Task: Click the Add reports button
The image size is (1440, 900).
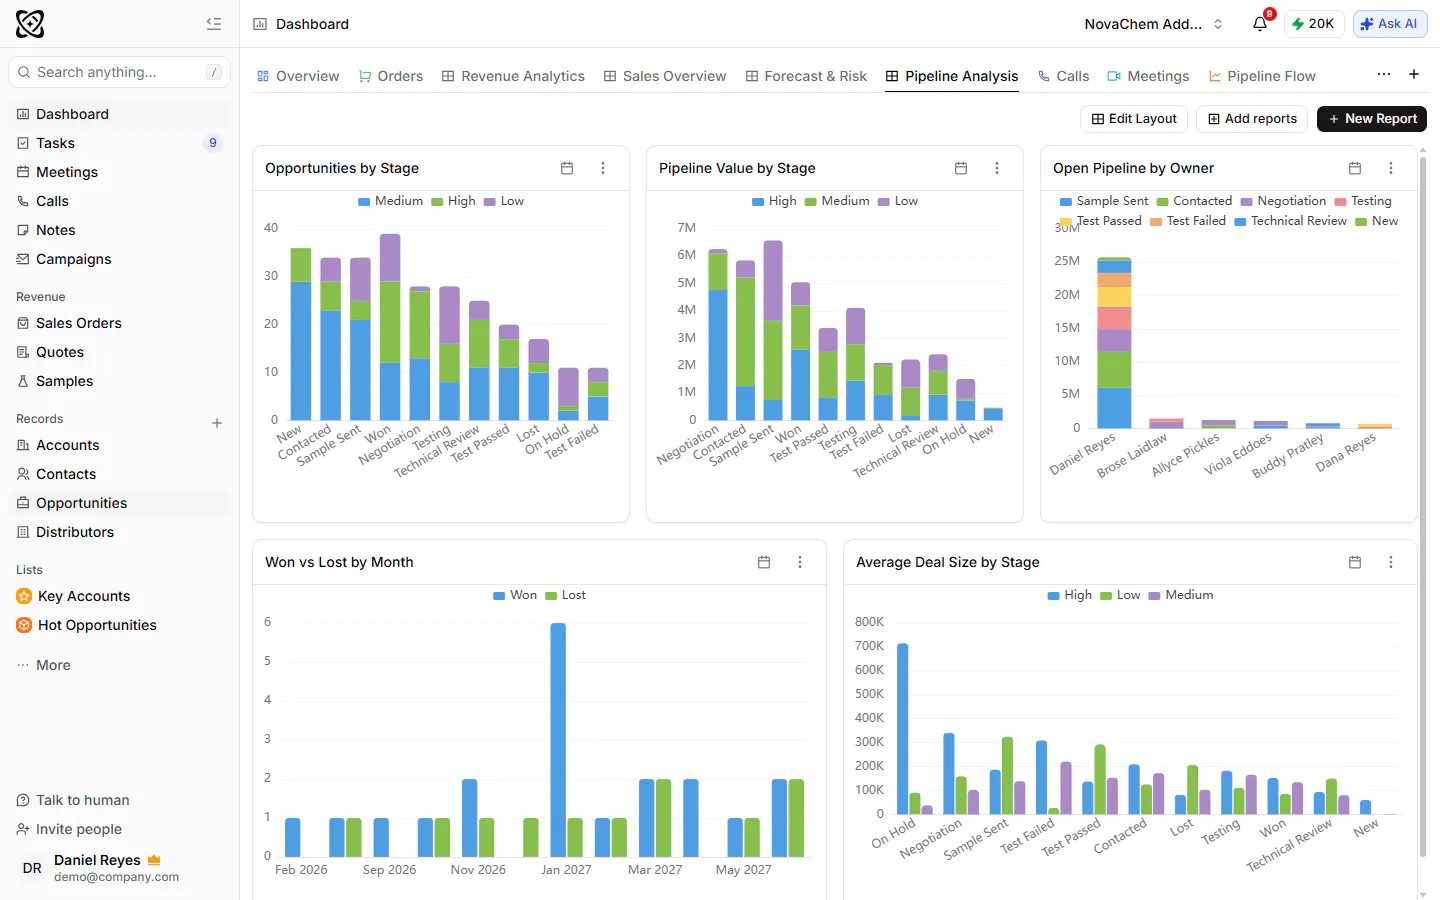Action: 1252,119
